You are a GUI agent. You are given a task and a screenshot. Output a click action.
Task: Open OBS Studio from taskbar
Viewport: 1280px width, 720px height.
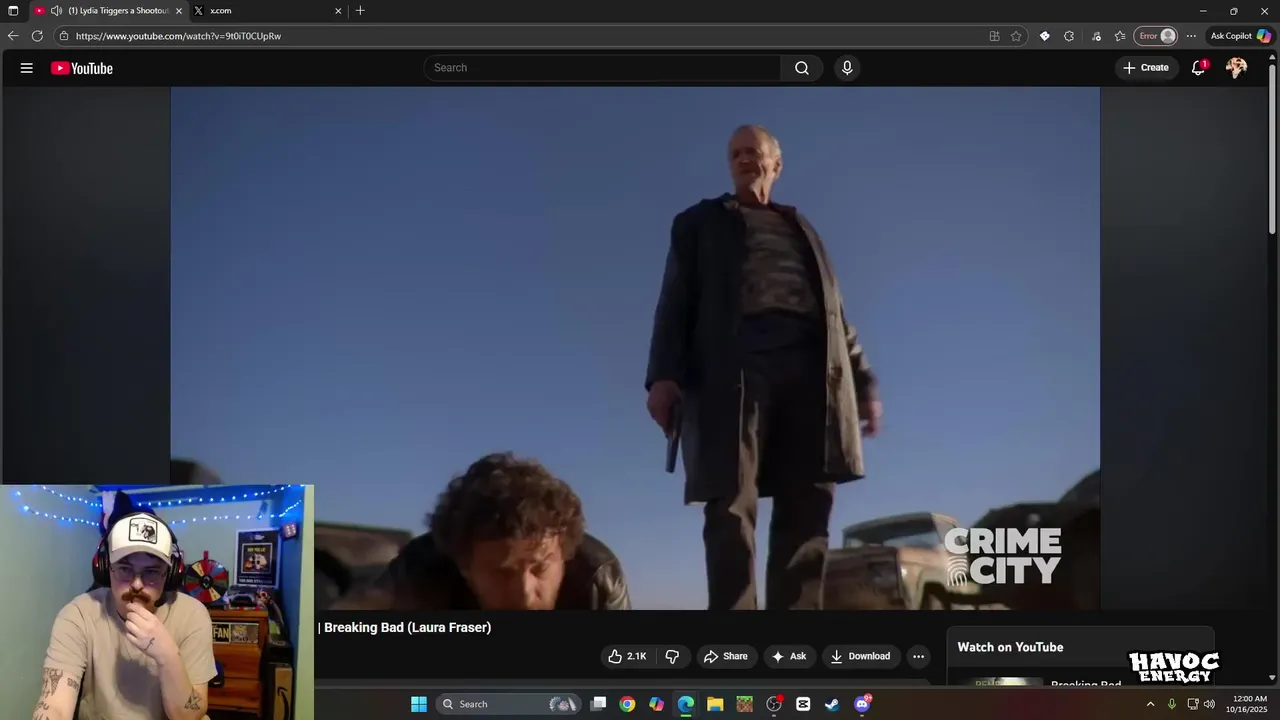[774, 704]
